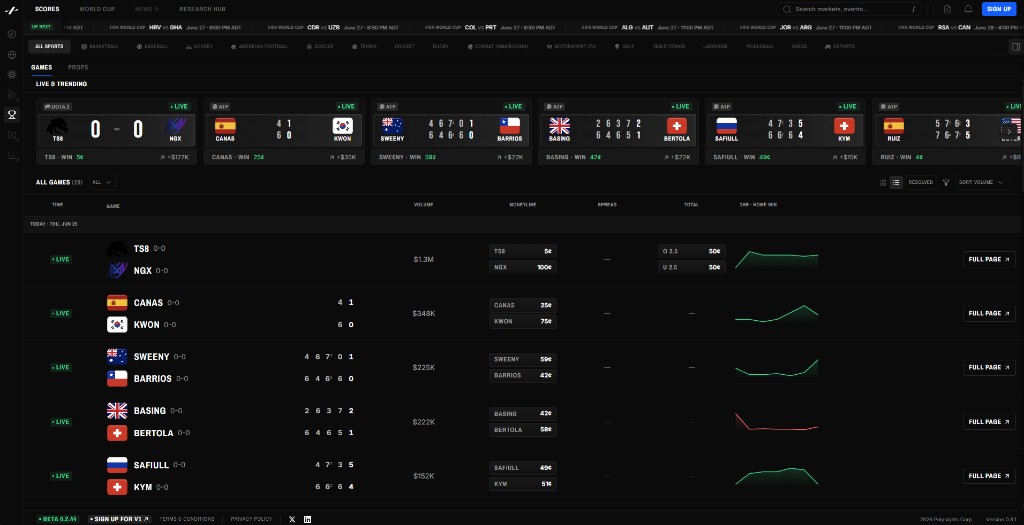Click Switzerland flag next to KYM in list

point(117,487)
